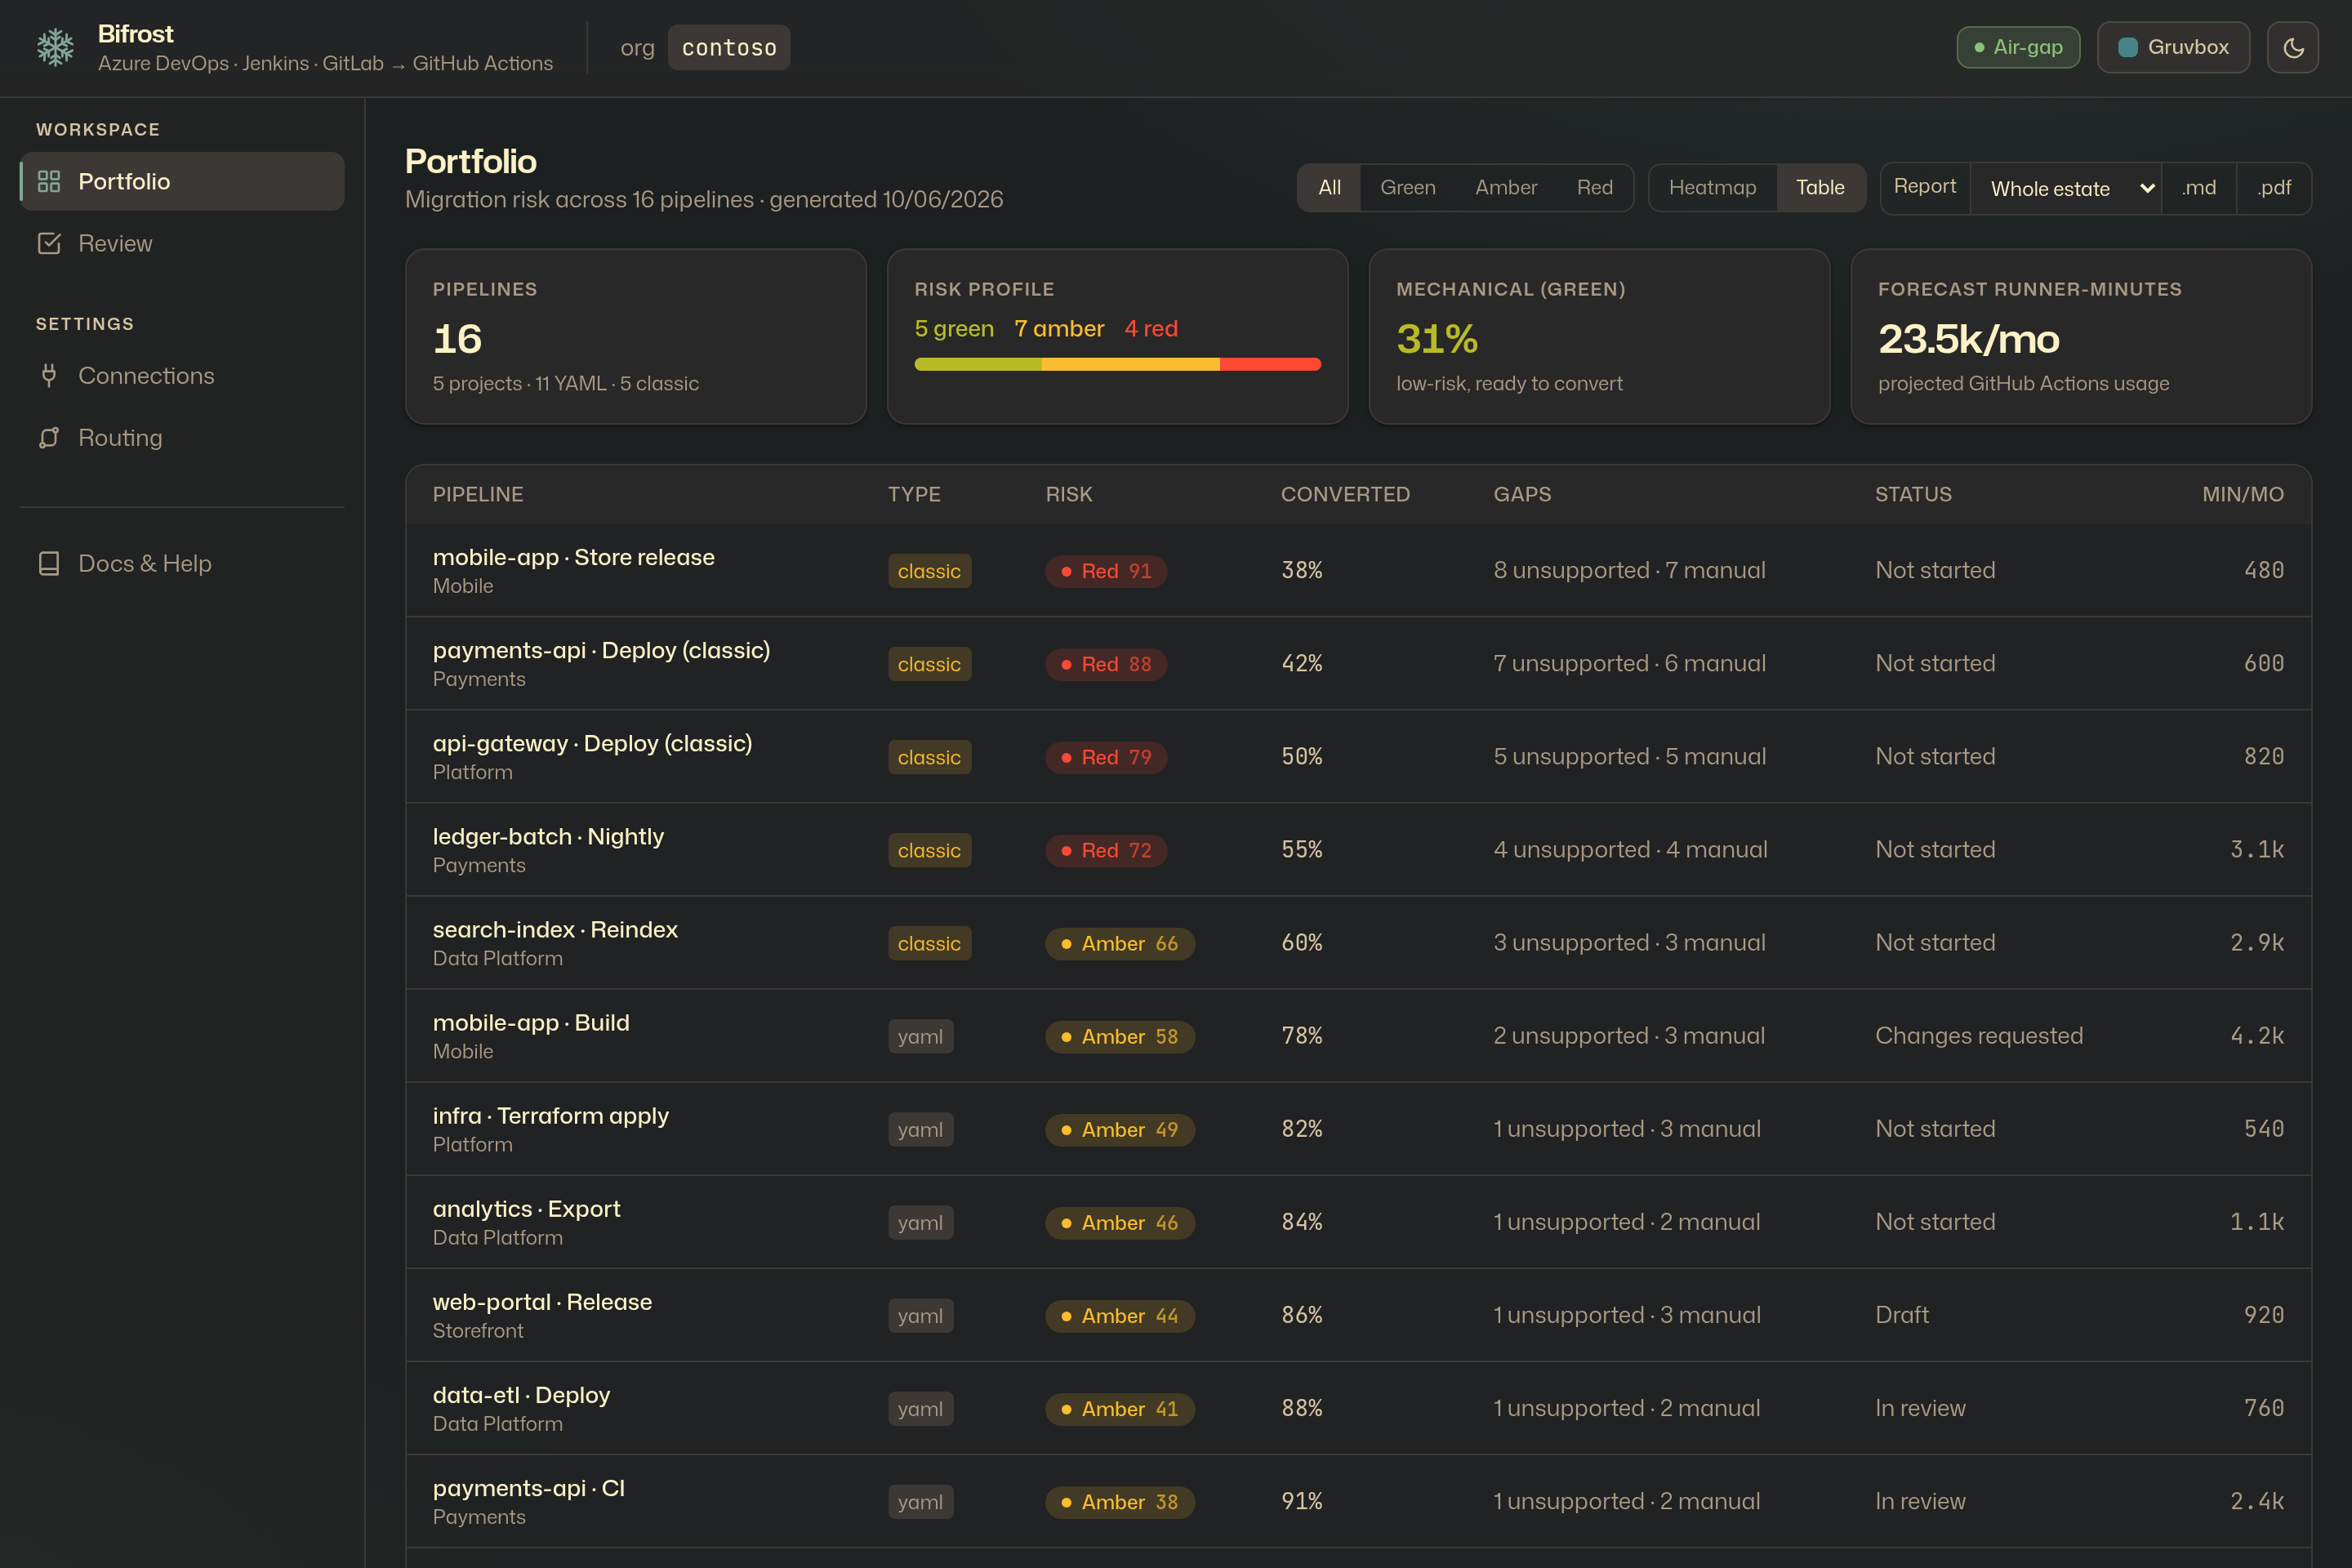Toggle the Air-gap status pill
2352x1568 pixels.
[2018, 47]
